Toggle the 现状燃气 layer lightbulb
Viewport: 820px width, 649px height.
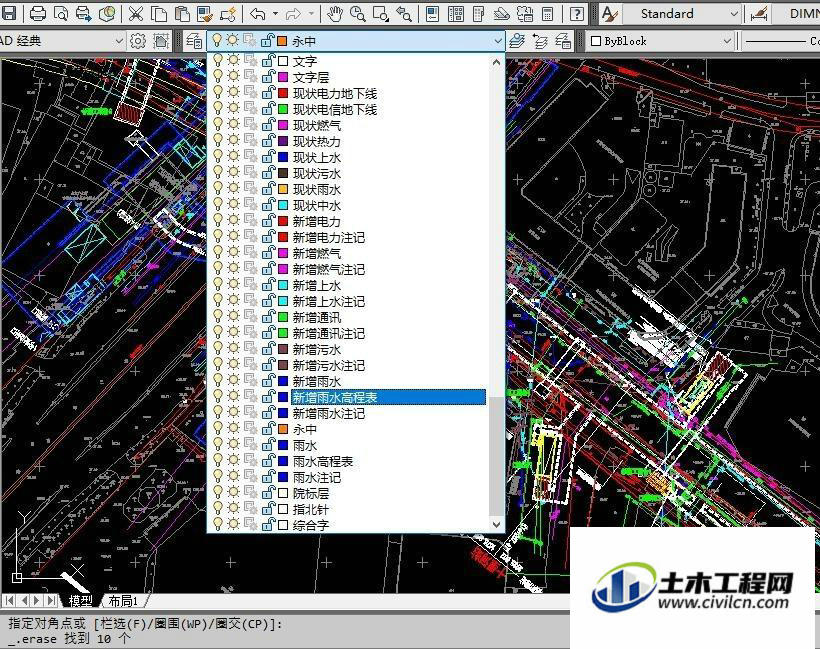point(218,125)
